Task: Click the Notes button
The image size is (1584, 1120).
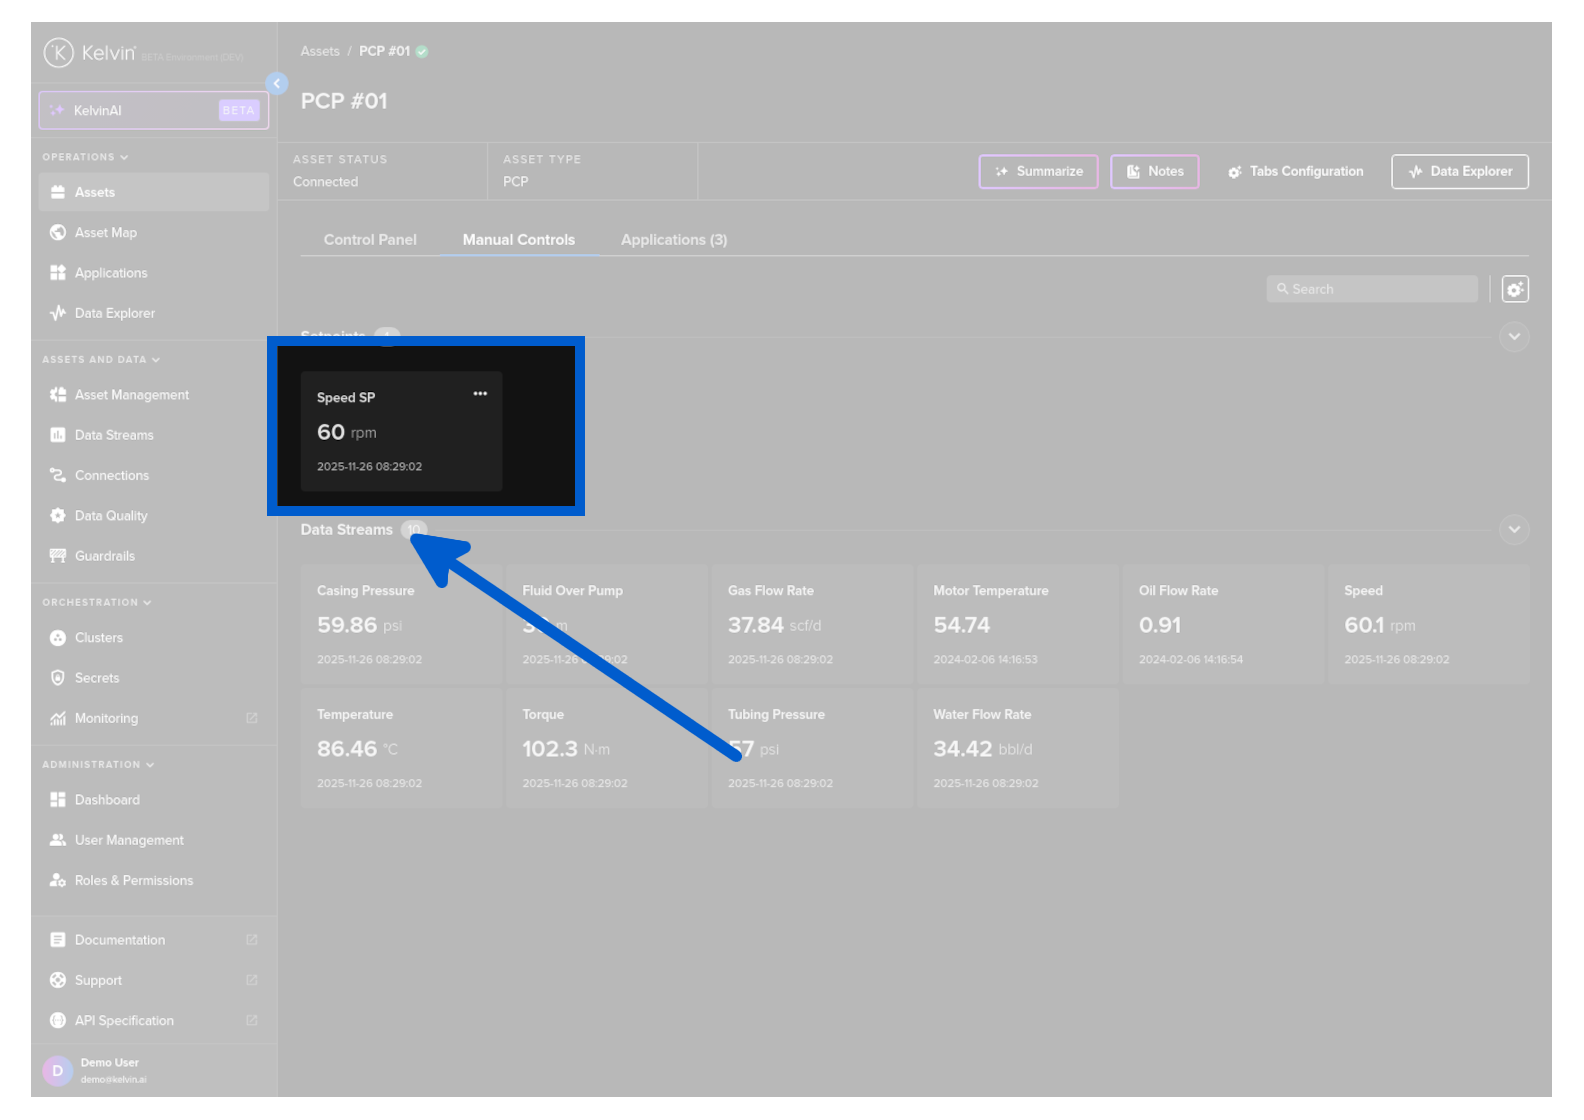Action: tap(1154, 172)
